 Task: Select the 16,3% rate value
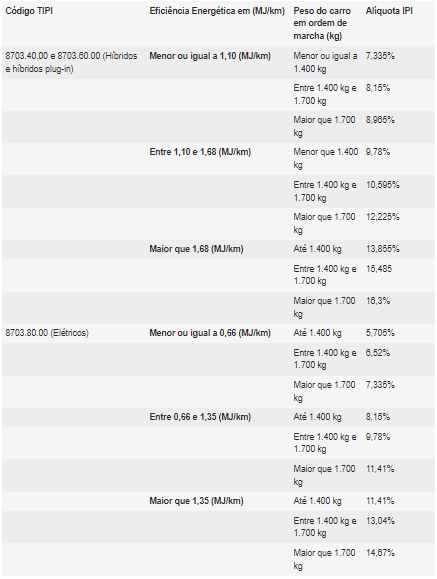click(378, 301)
